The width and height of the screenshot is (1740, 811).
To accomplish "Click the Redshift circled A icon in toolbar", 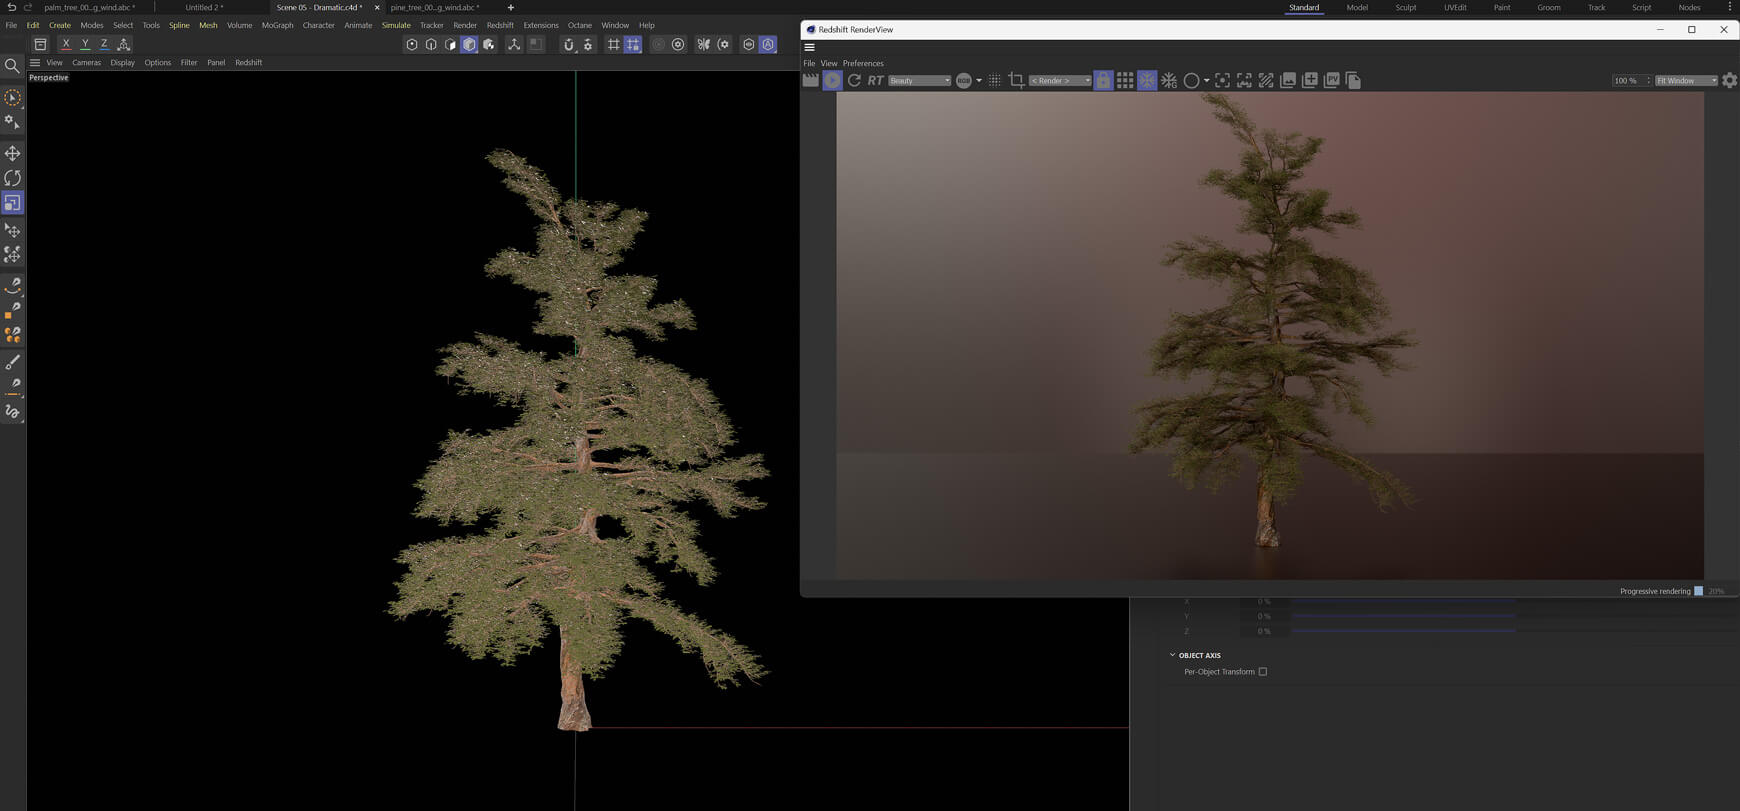I will (768, 44).
